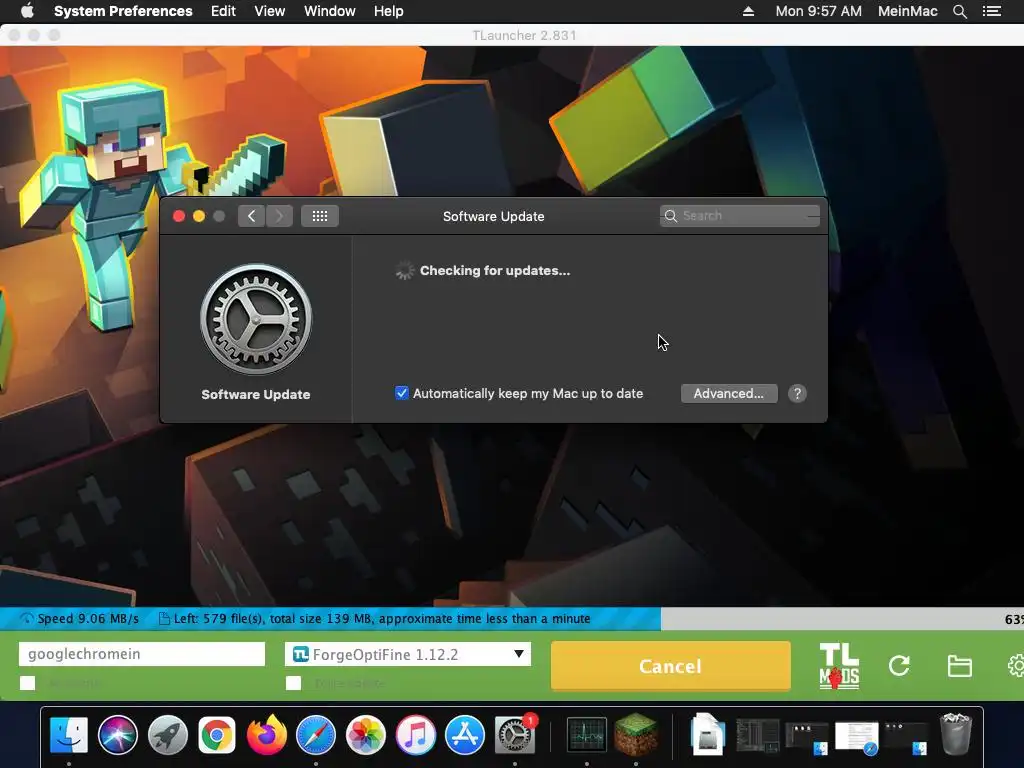Click the blue download progress bar
The width and height of the screenshot is (1024, 768).
point(330,618)
